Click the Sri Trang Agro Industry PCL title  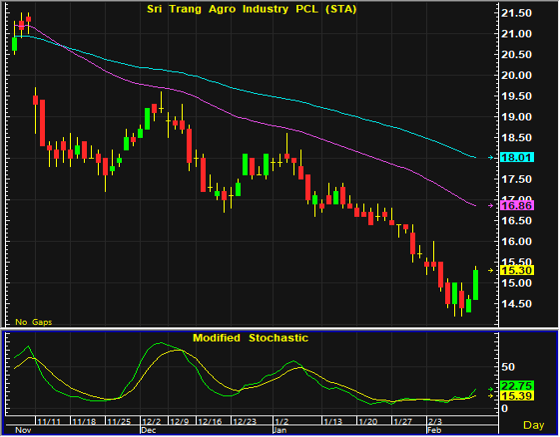252,9
